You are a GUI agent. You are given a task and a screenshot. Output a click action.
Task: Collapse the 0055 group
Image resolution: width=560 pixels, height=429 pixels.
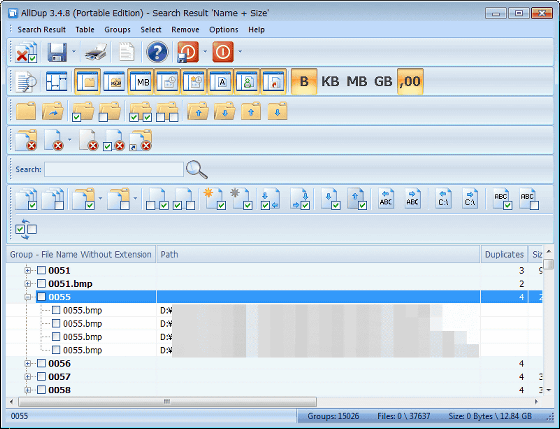28,297
